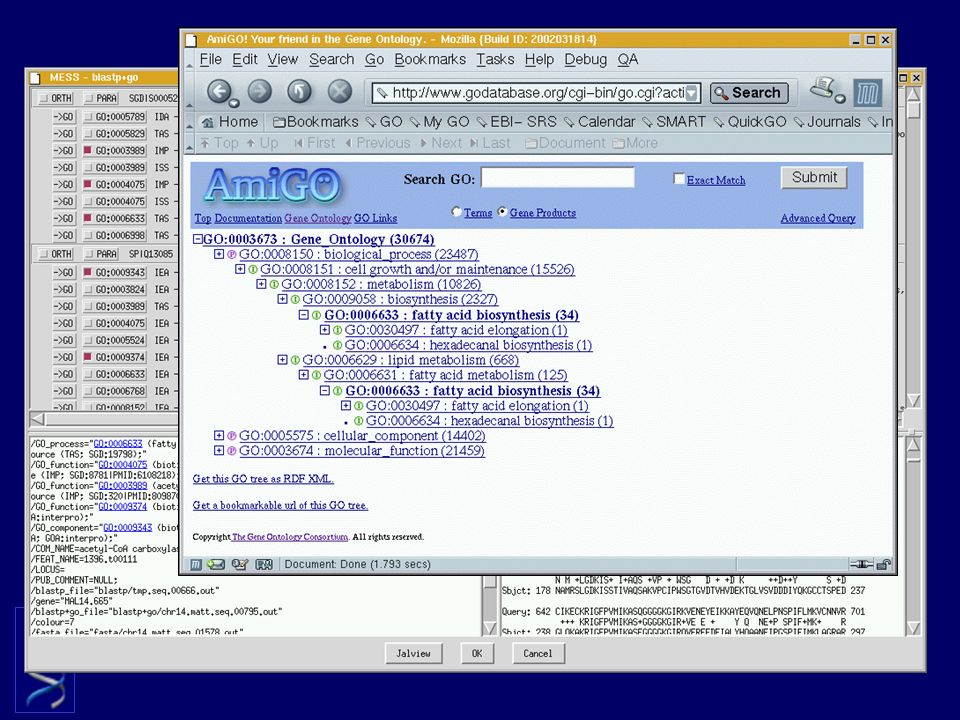Toggle the checkbox beside GO:0005789 in MESS window
The image size is (960, 720).
pyautogui.click(x=88, y=116)
